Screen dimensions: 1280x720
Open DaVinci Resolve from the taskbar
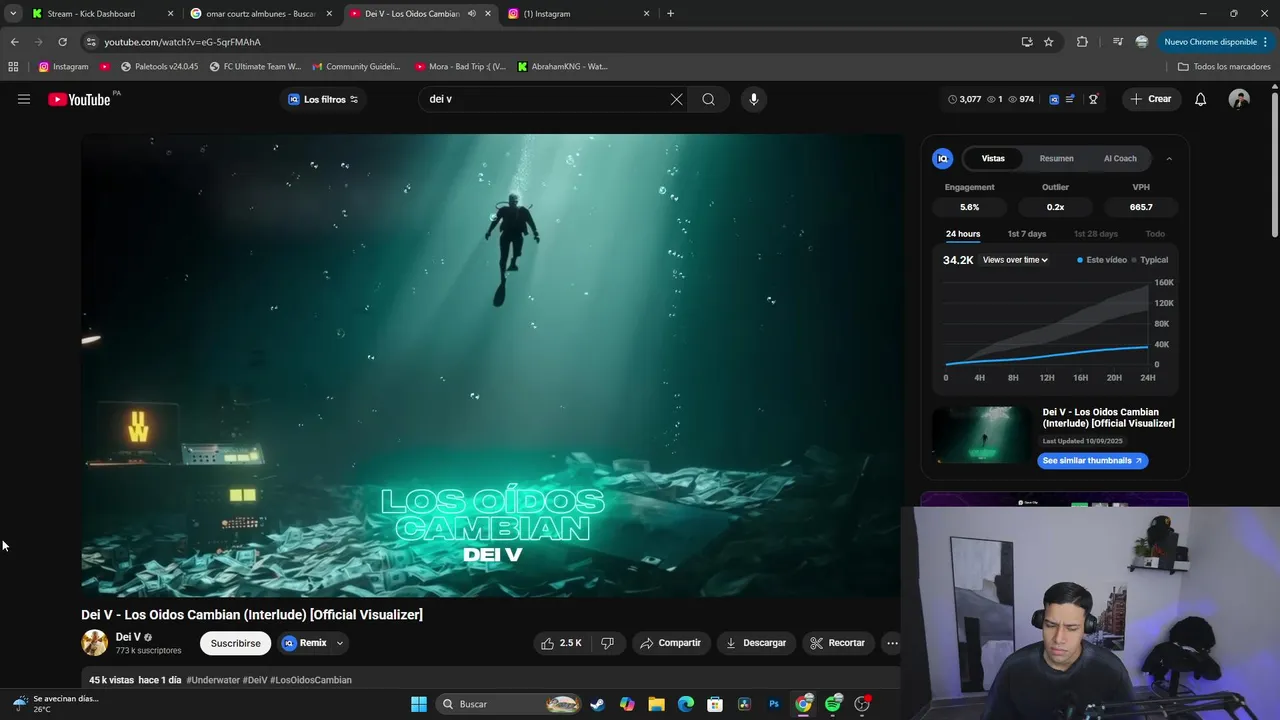(744, 704)
